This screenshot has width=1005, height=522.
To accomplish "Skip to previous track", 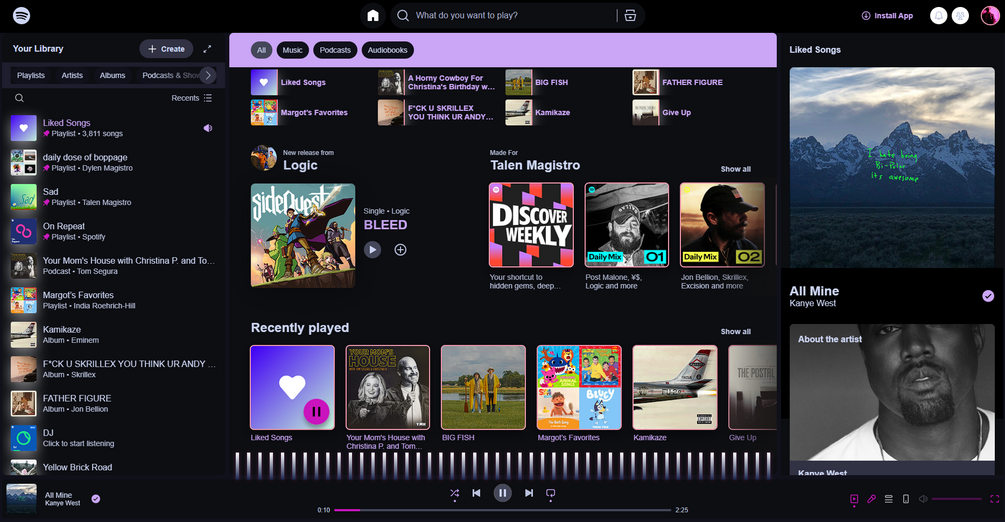I will pyautogui.click(x=476, y=493).
